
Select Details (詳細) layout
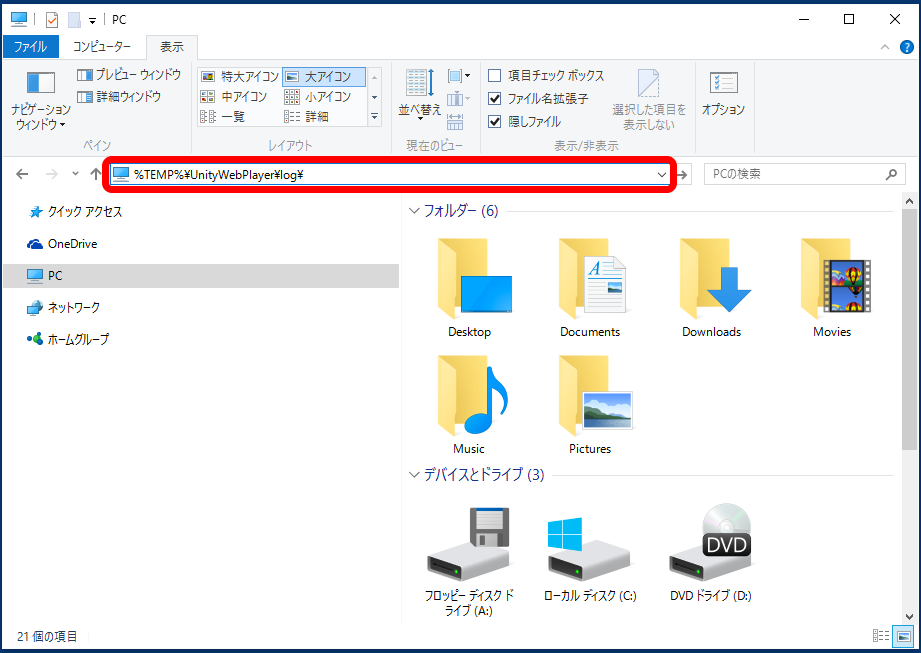click(306, 116)
